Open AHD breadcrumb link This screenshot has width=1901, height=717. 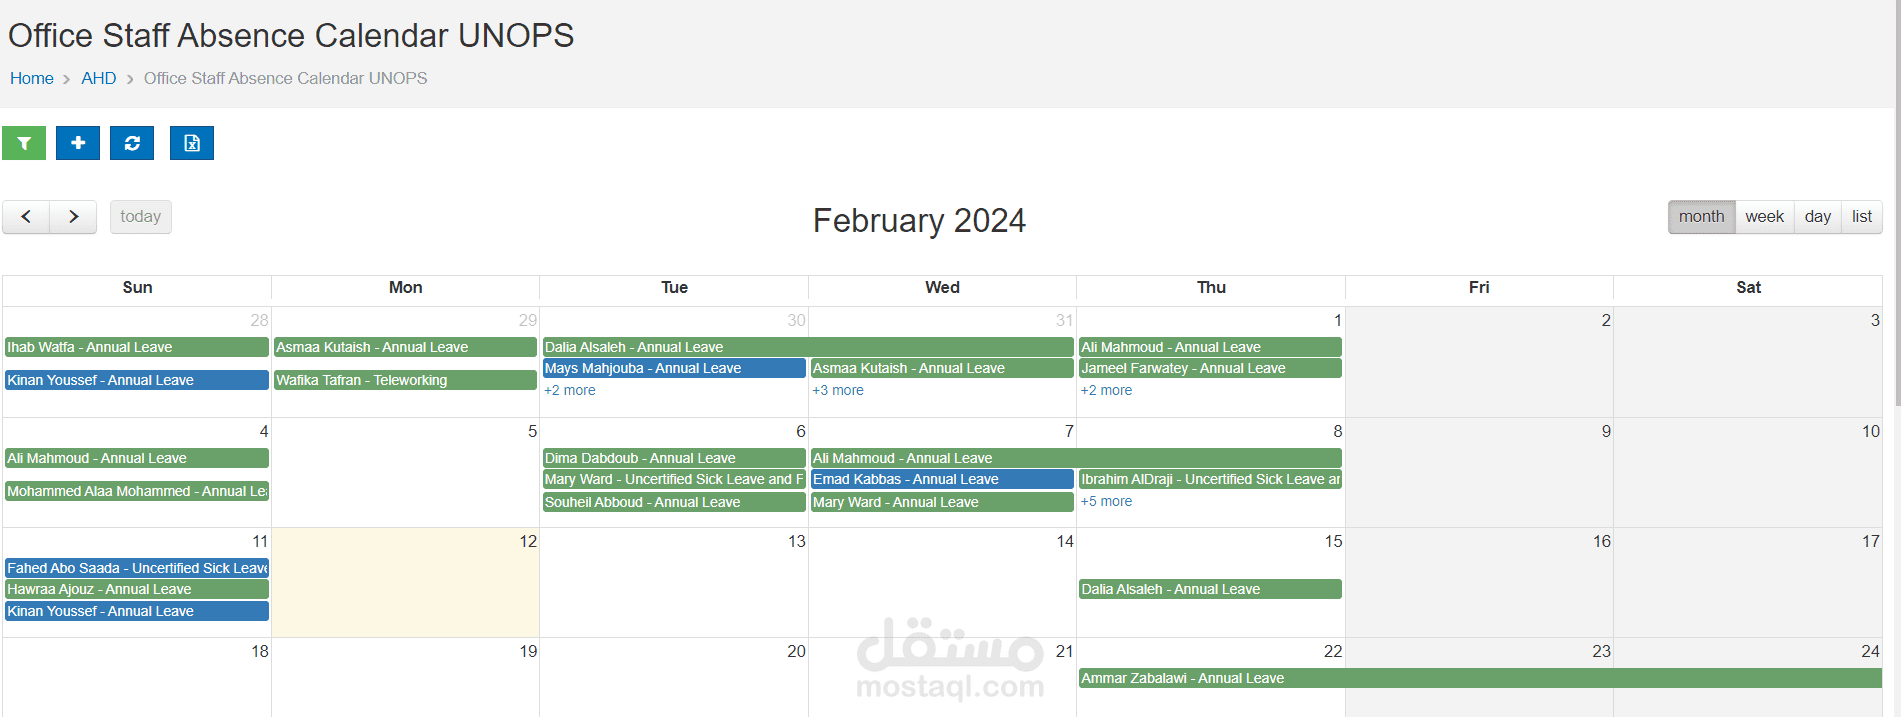[99, 78]
